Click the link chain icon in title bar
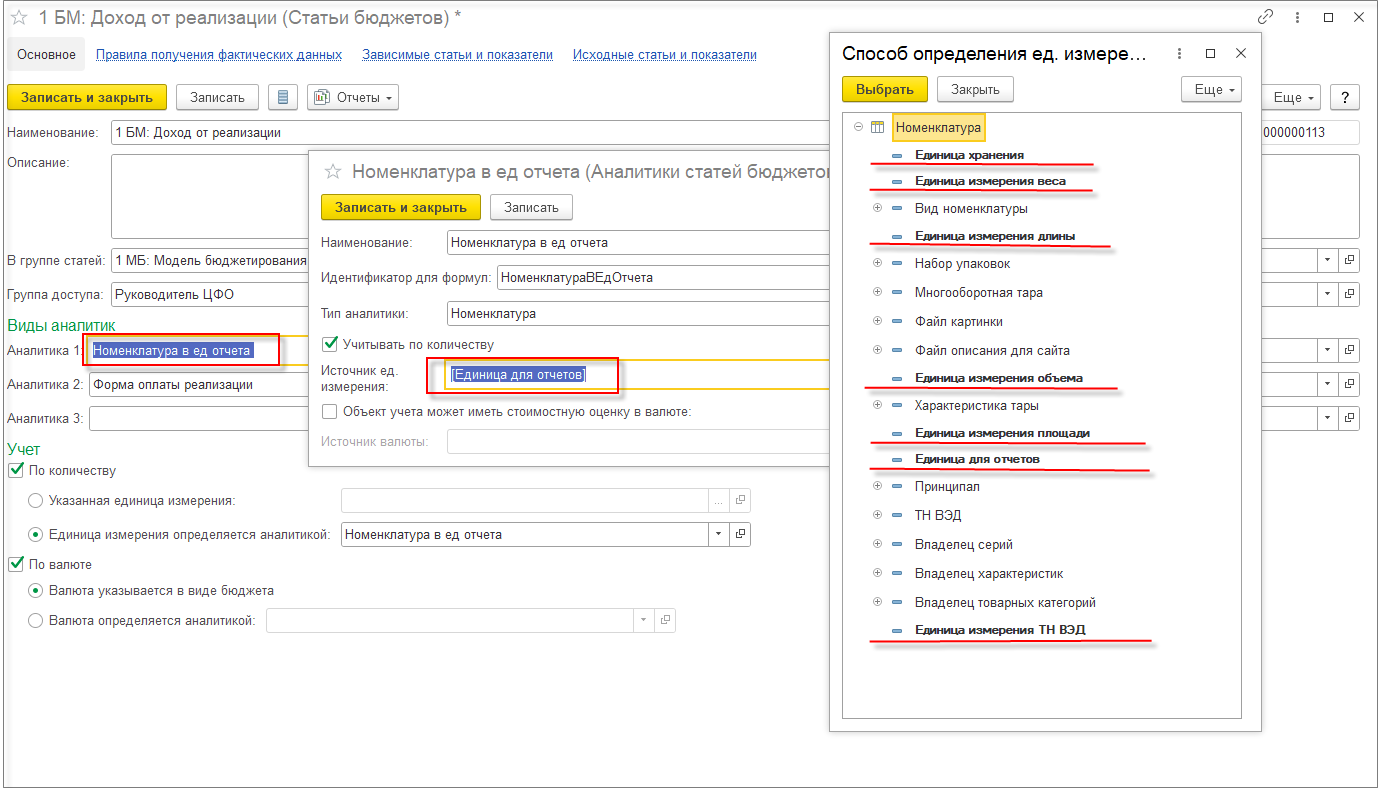Screen dimensions: 1378x788 (x=1266, y=17)
